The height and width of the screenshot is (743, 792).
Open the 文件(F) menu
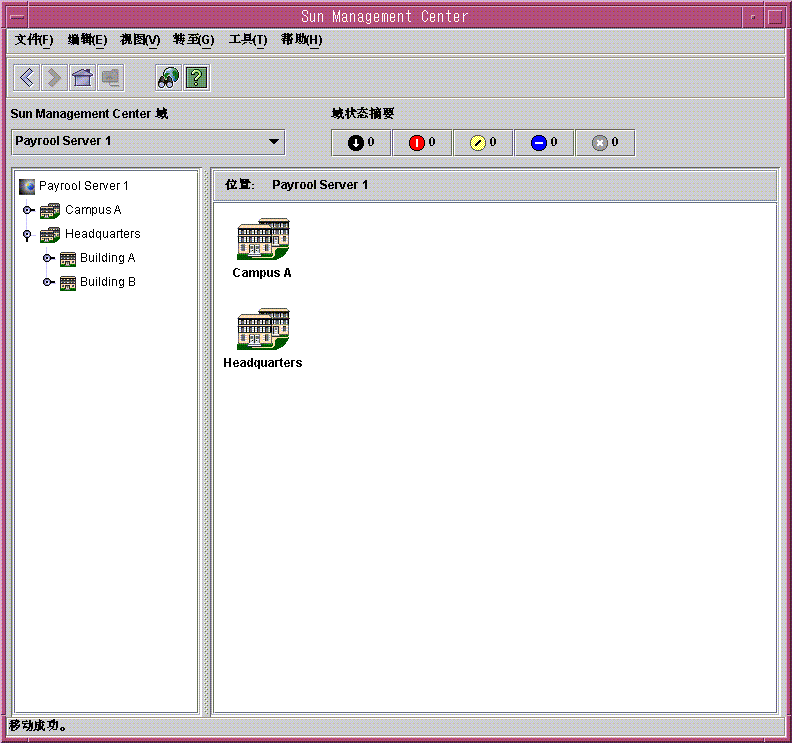[x=34, y=40]
